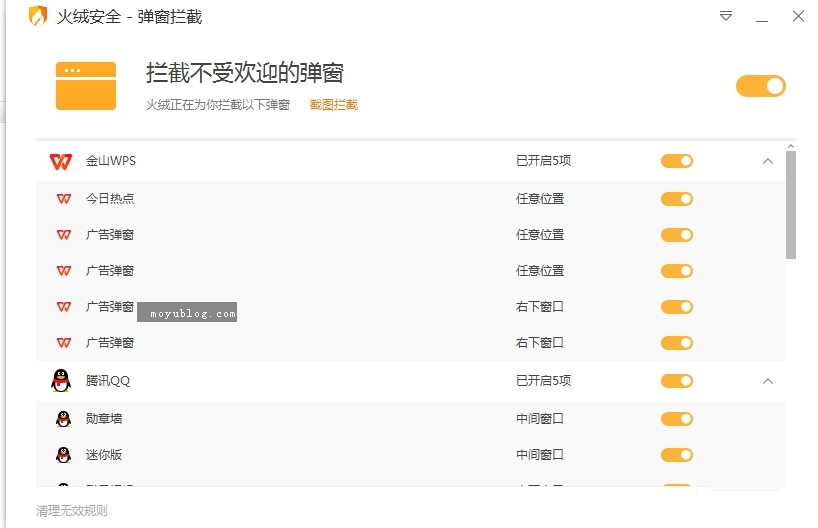Viewport: 818px width, 528px height.
Task: Click 已开启5项 status in 金山WPS row
Action: (x=543, y=161)
